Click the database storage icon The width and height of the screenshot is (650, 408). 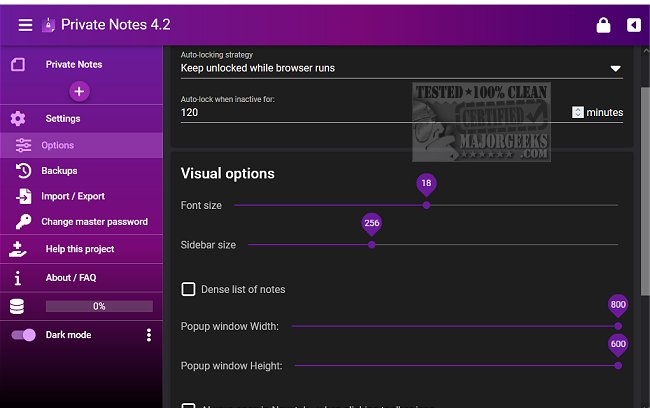[17, 306]
